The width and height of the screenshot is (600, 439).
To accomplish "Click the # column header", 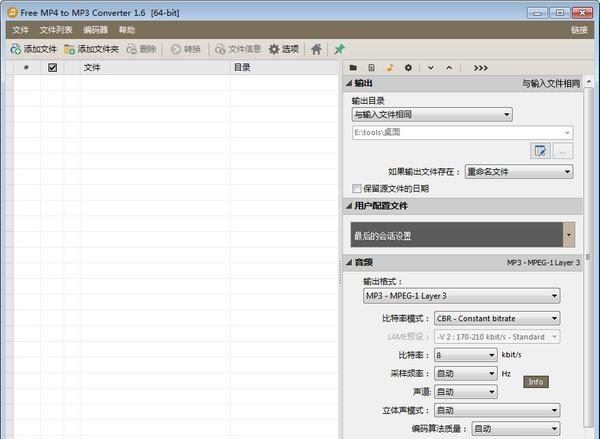I will [26, 68].
